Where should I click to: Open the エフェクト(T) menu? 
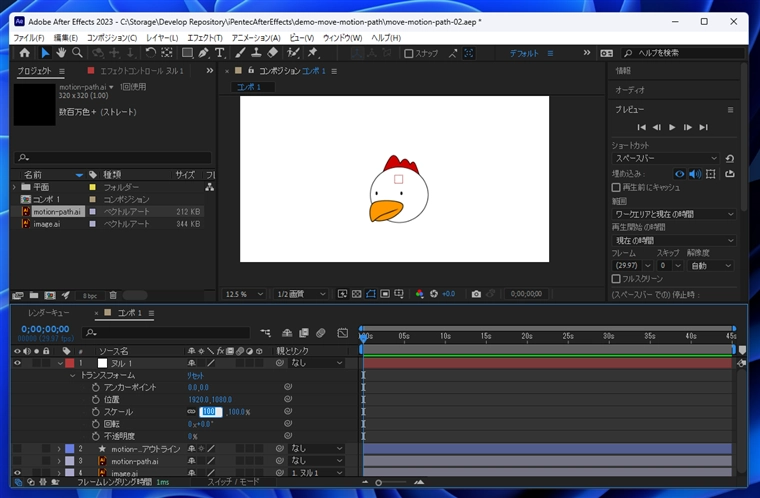click(x=205, y=37)
